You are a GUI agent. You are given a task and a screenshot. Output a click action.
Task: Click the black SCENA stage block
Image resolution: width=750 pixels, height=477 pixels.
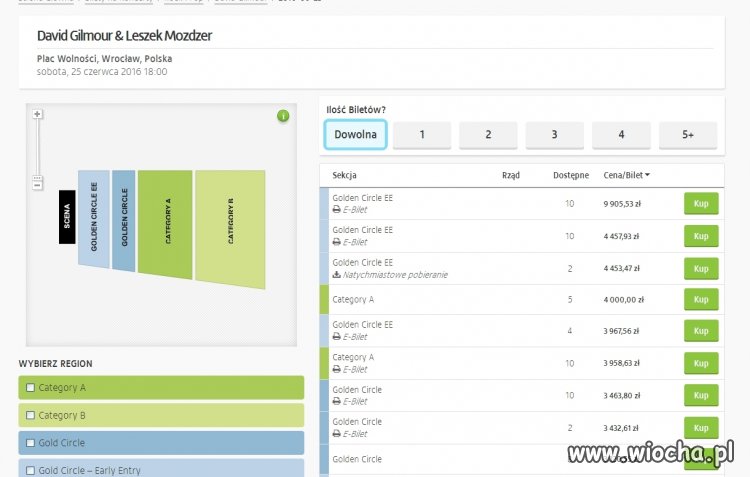point(67,217)
